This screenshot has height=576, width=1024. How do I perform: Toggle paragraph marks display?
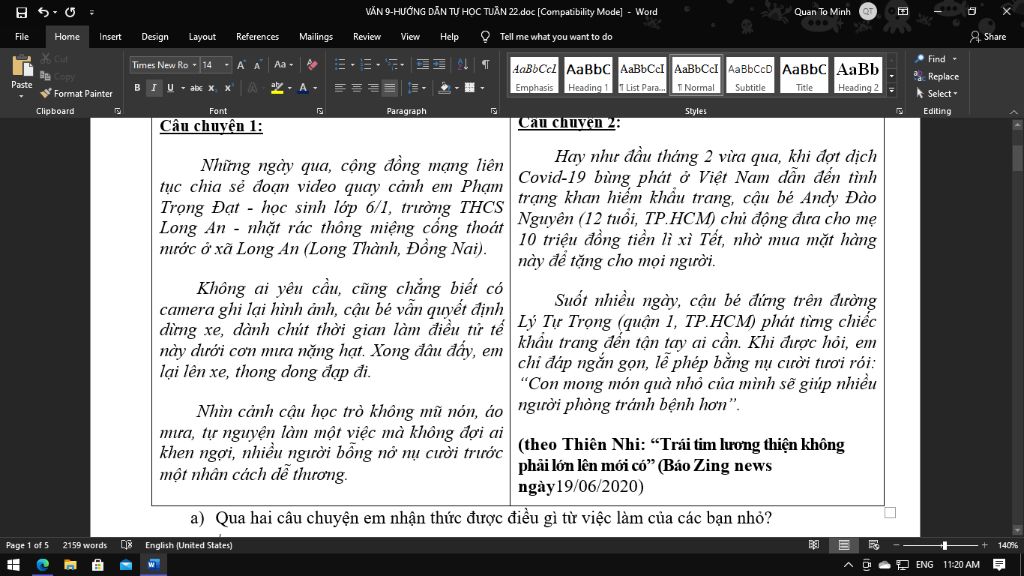coord(485,65)
